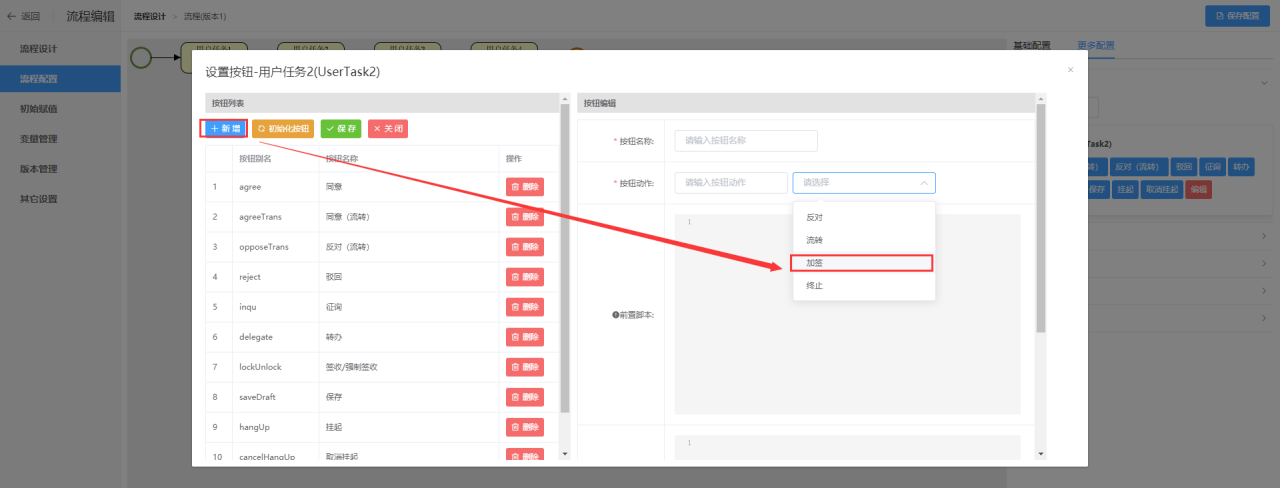Click the red 关闭 button

(388, 128)
